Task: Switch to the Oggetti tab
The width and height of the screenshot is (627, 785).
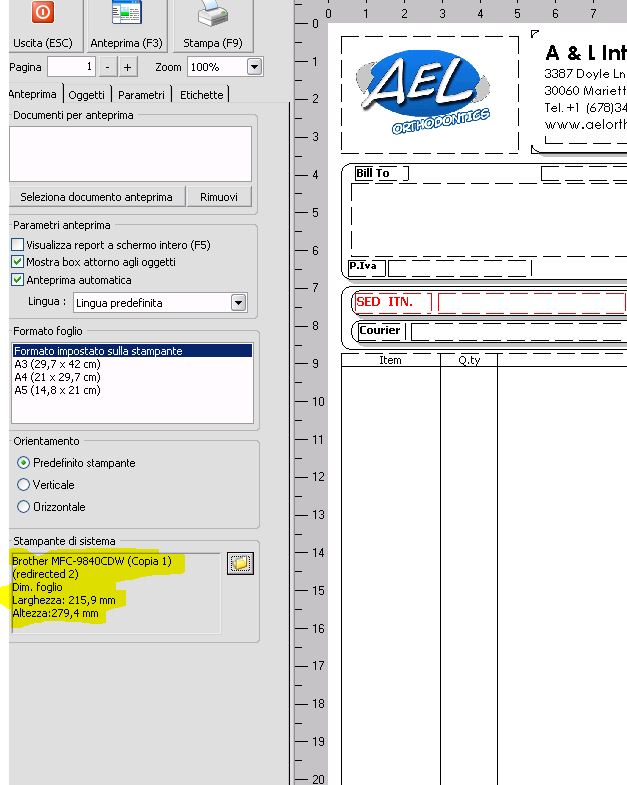Action: (87, 95)
